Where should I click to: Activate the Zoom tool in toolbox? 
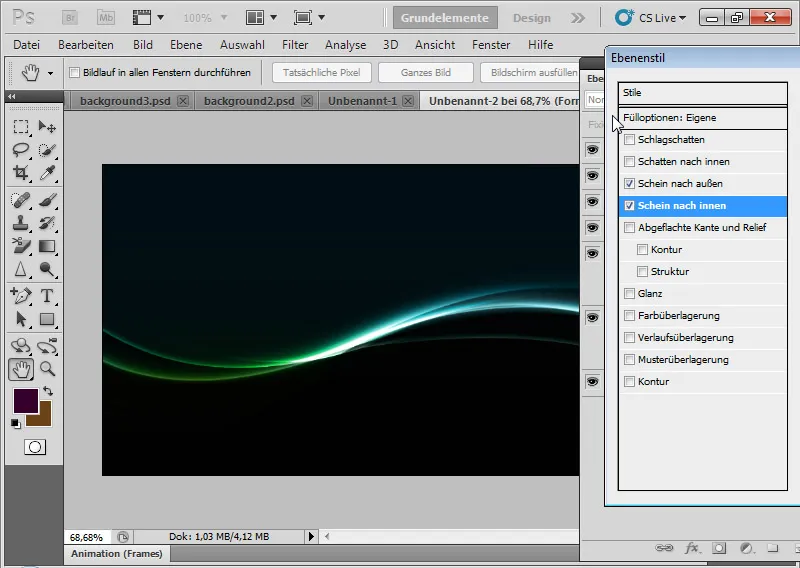[x=46, y=369]
